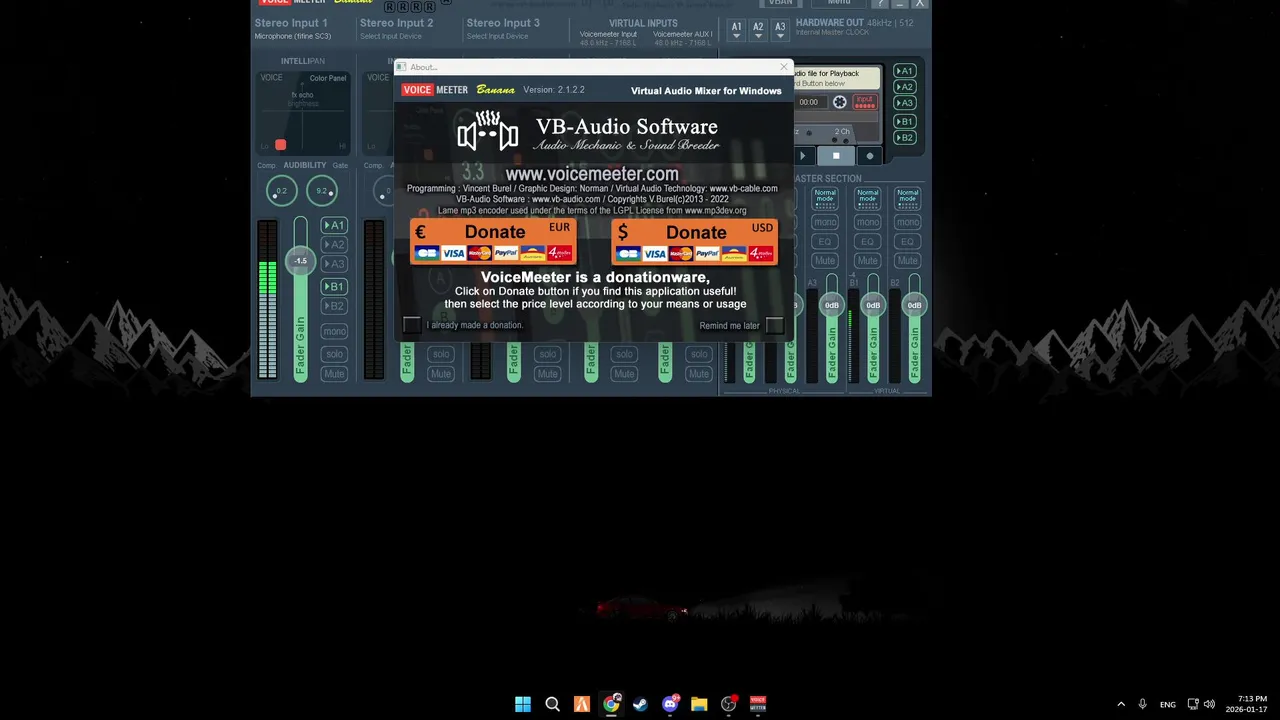
Task: Open EQ on the B2 master bus
Action: pos(907,242)
